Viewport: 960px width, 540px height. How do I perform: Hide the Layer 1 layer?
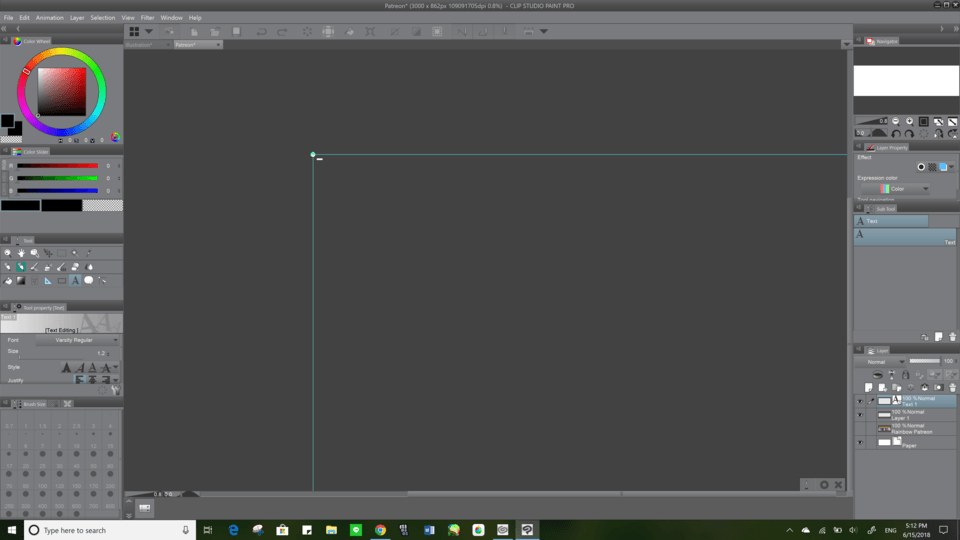pos(860,415)
